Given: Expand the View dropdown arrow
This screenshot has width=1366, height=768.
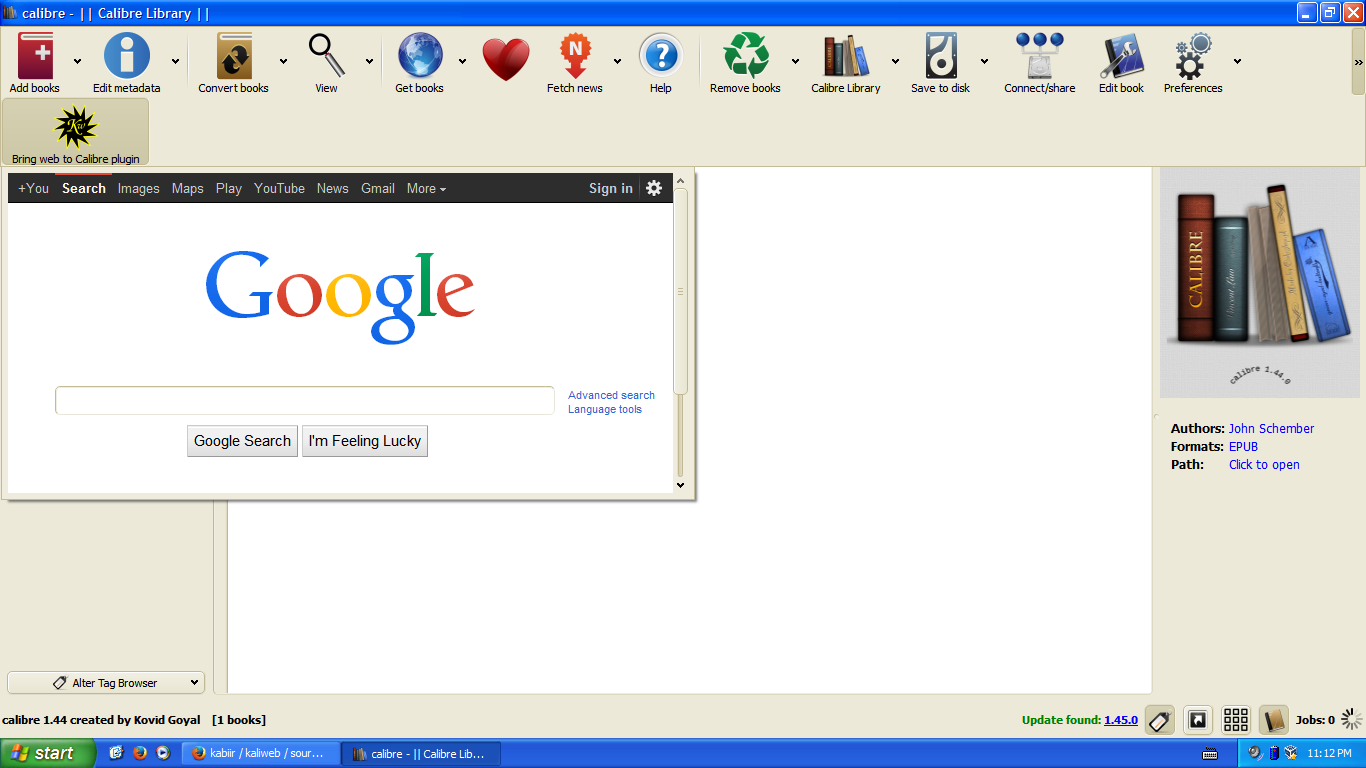Looking at the screenshot, I should [369, 61].
